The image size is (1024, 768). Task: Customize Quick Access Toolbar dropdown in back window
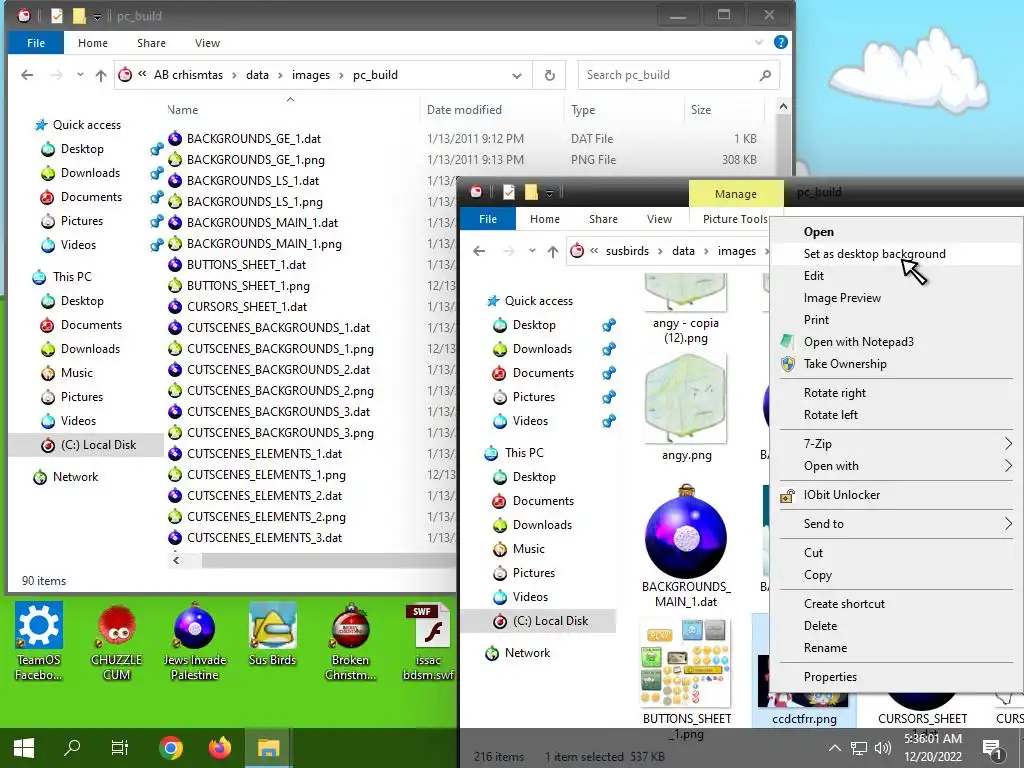97,16
